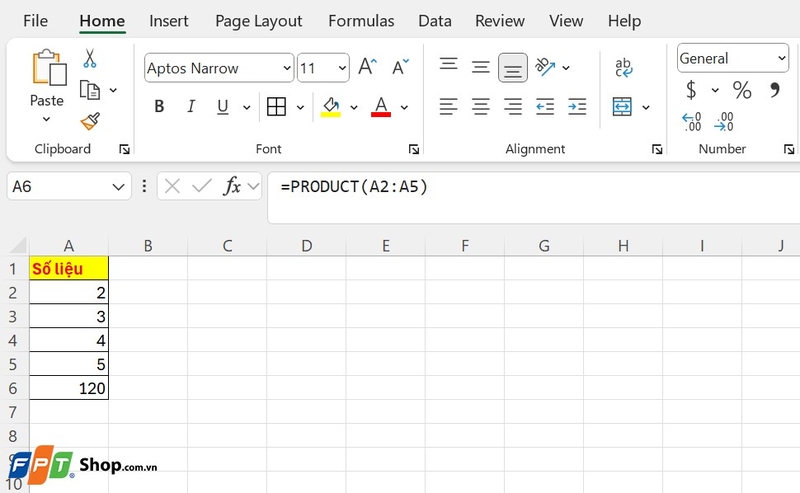Expand borders dropdown arrow
800x493 pixels.
[x=300, y=107]
